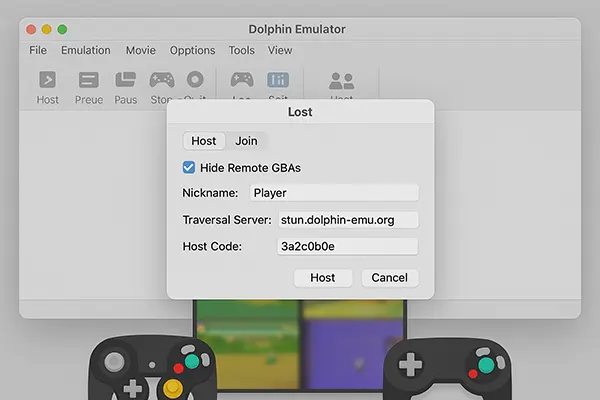The width and height of the screenshot is (600, 400).
Task: Click the Dolphin Emulator window title
Action: [x=297, y=29]
